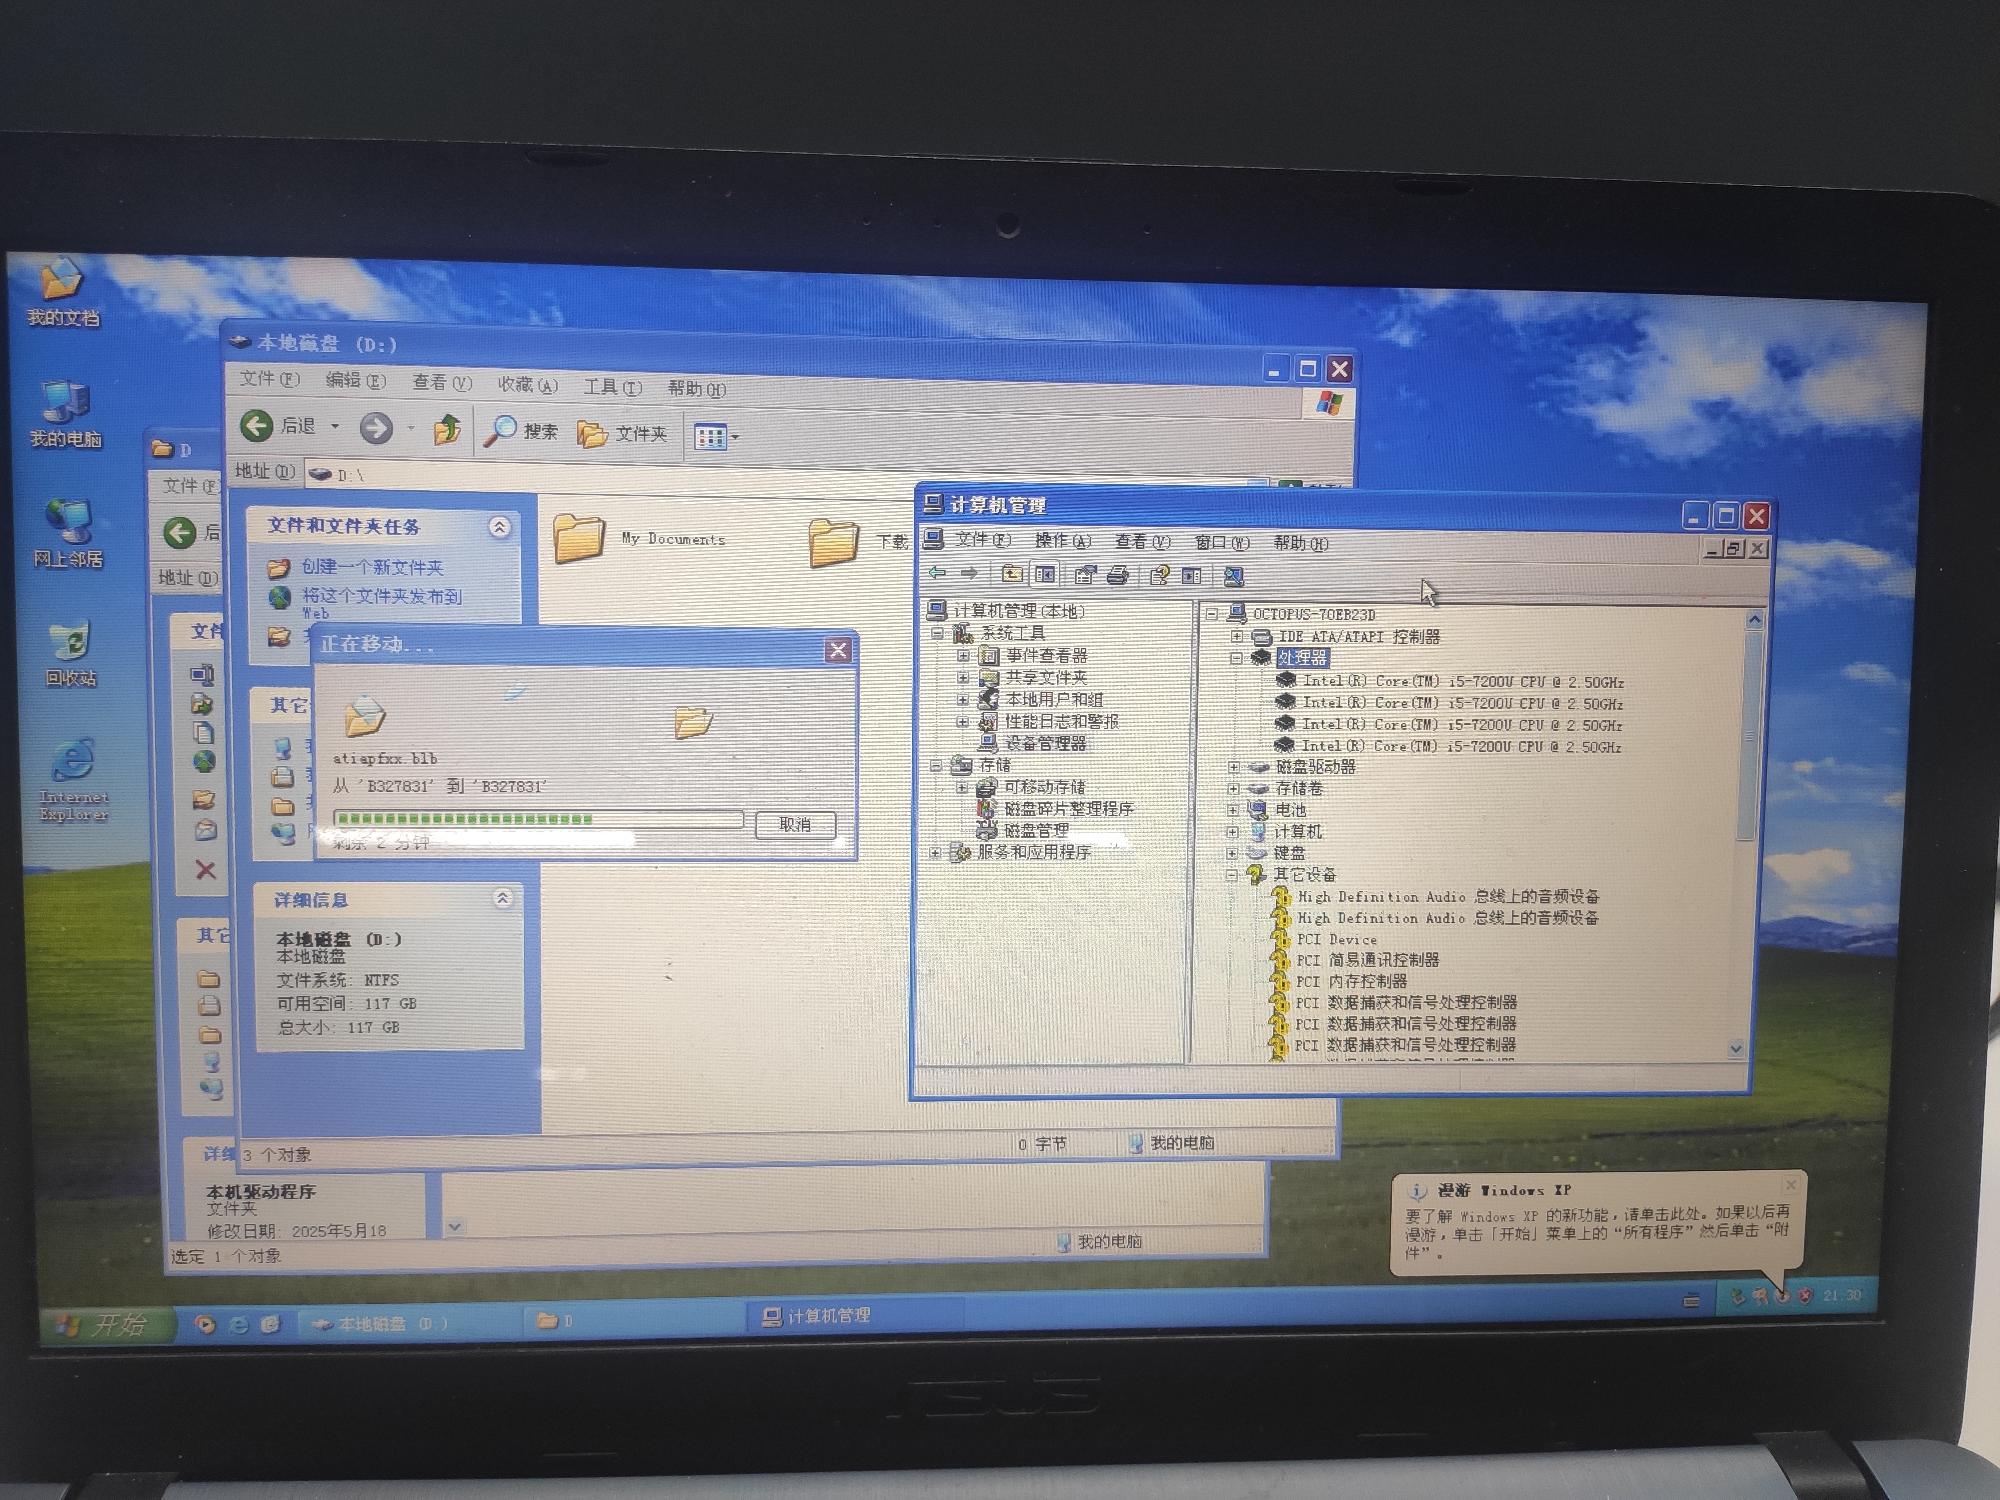2000x1500 pixels.
Task: Click Forward button in Local Disk D window
Action: point(376,428)
